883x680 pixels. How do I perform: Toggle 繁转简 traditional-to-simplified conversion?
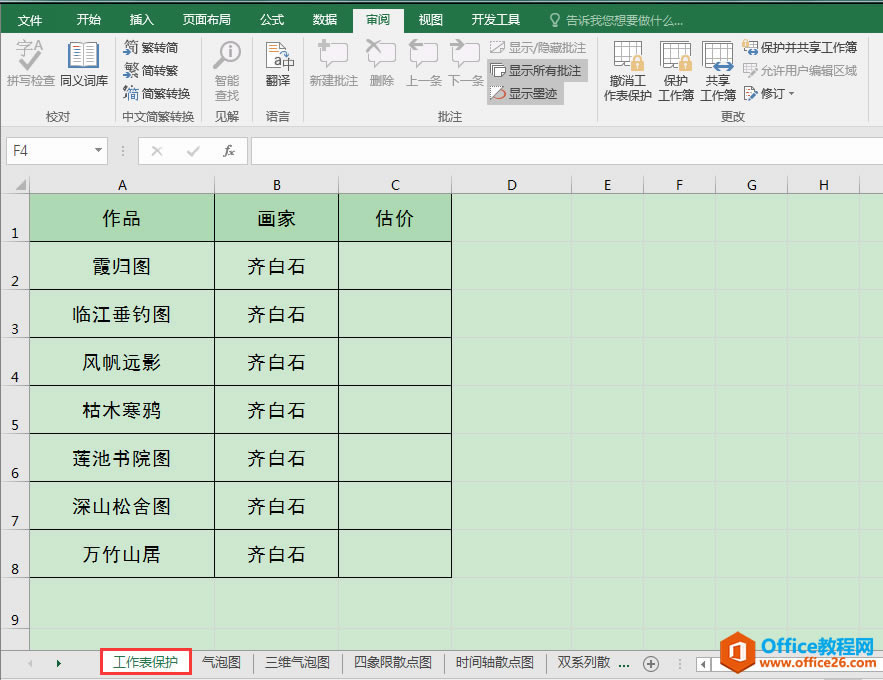tap(160, 46)
